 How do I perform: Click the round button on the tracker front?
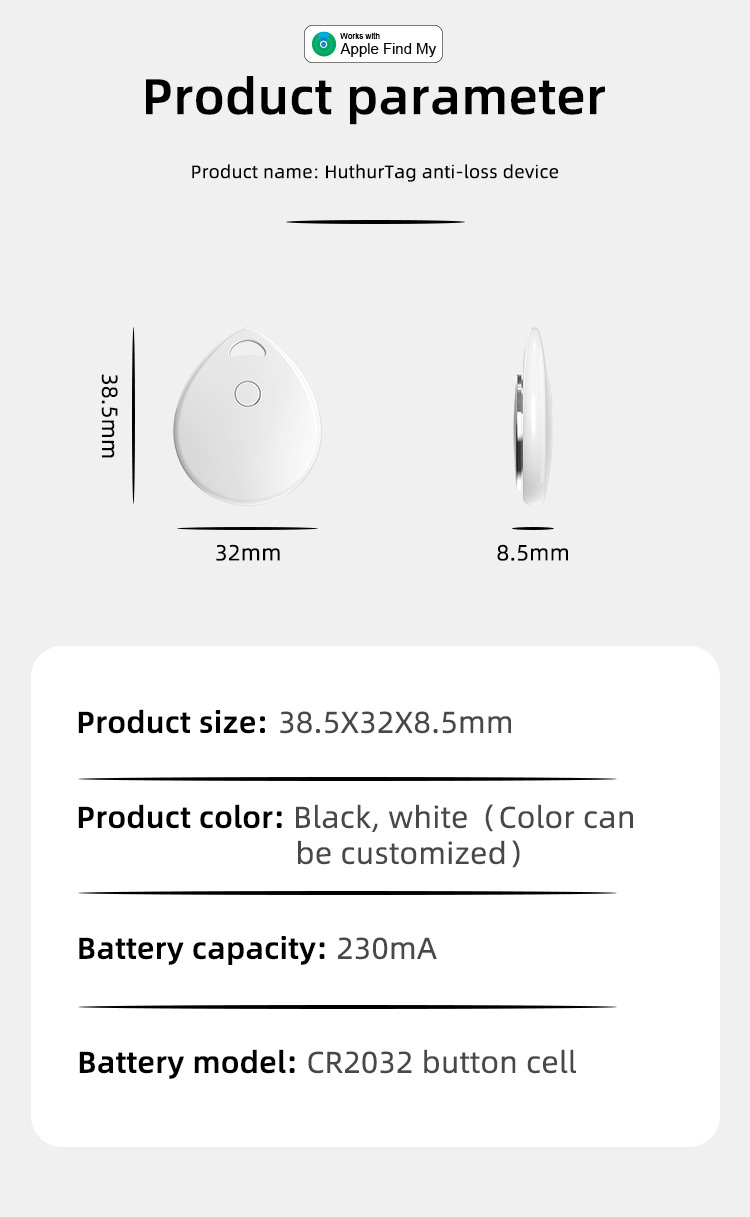coord(246,393)
